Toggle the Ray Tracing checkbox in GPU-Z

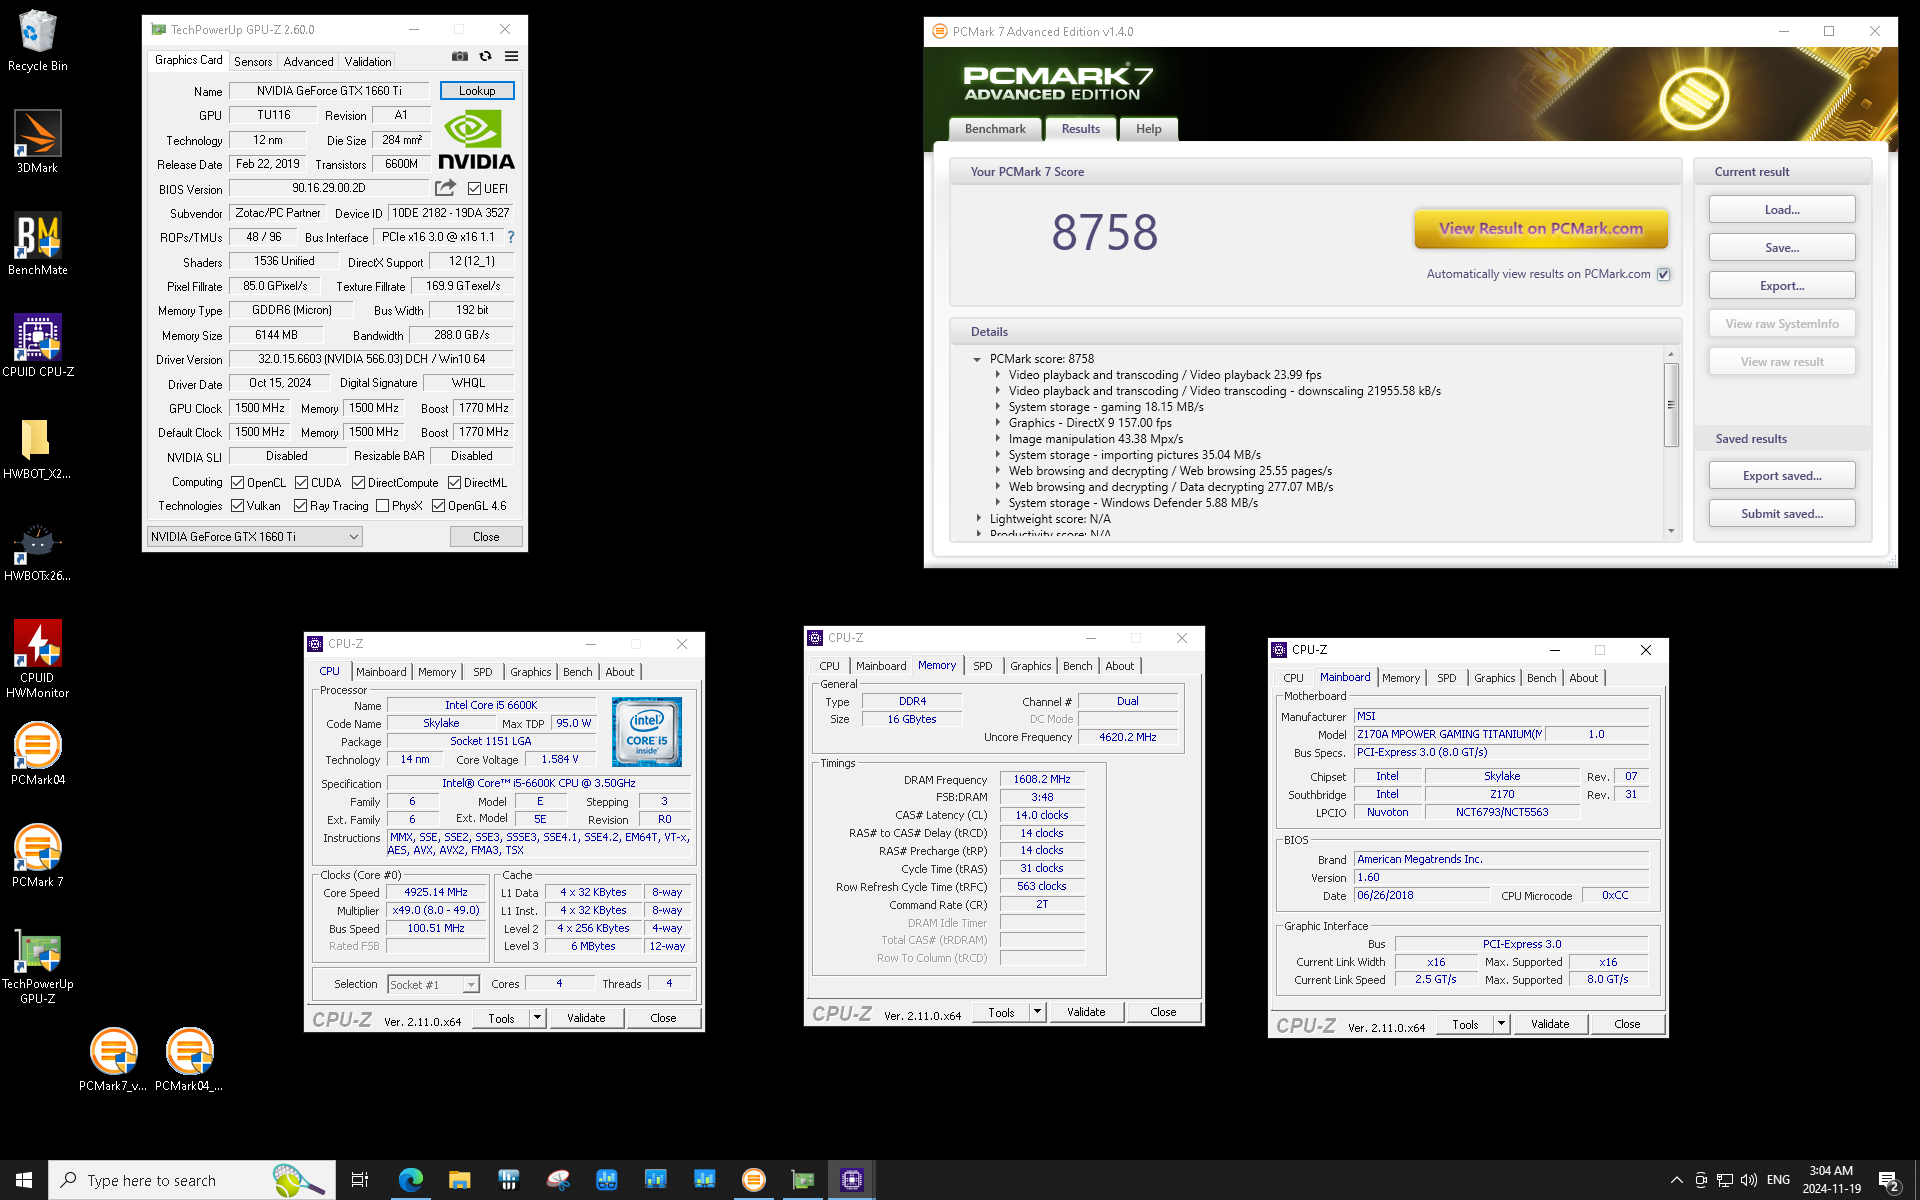click(300, 506)
